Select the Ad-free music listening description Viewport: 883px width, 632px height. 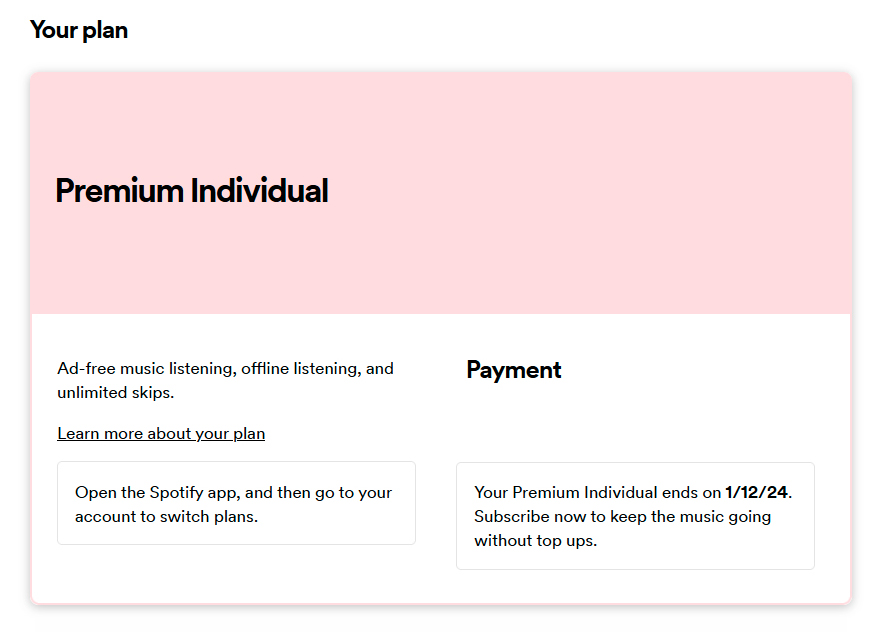225,380
